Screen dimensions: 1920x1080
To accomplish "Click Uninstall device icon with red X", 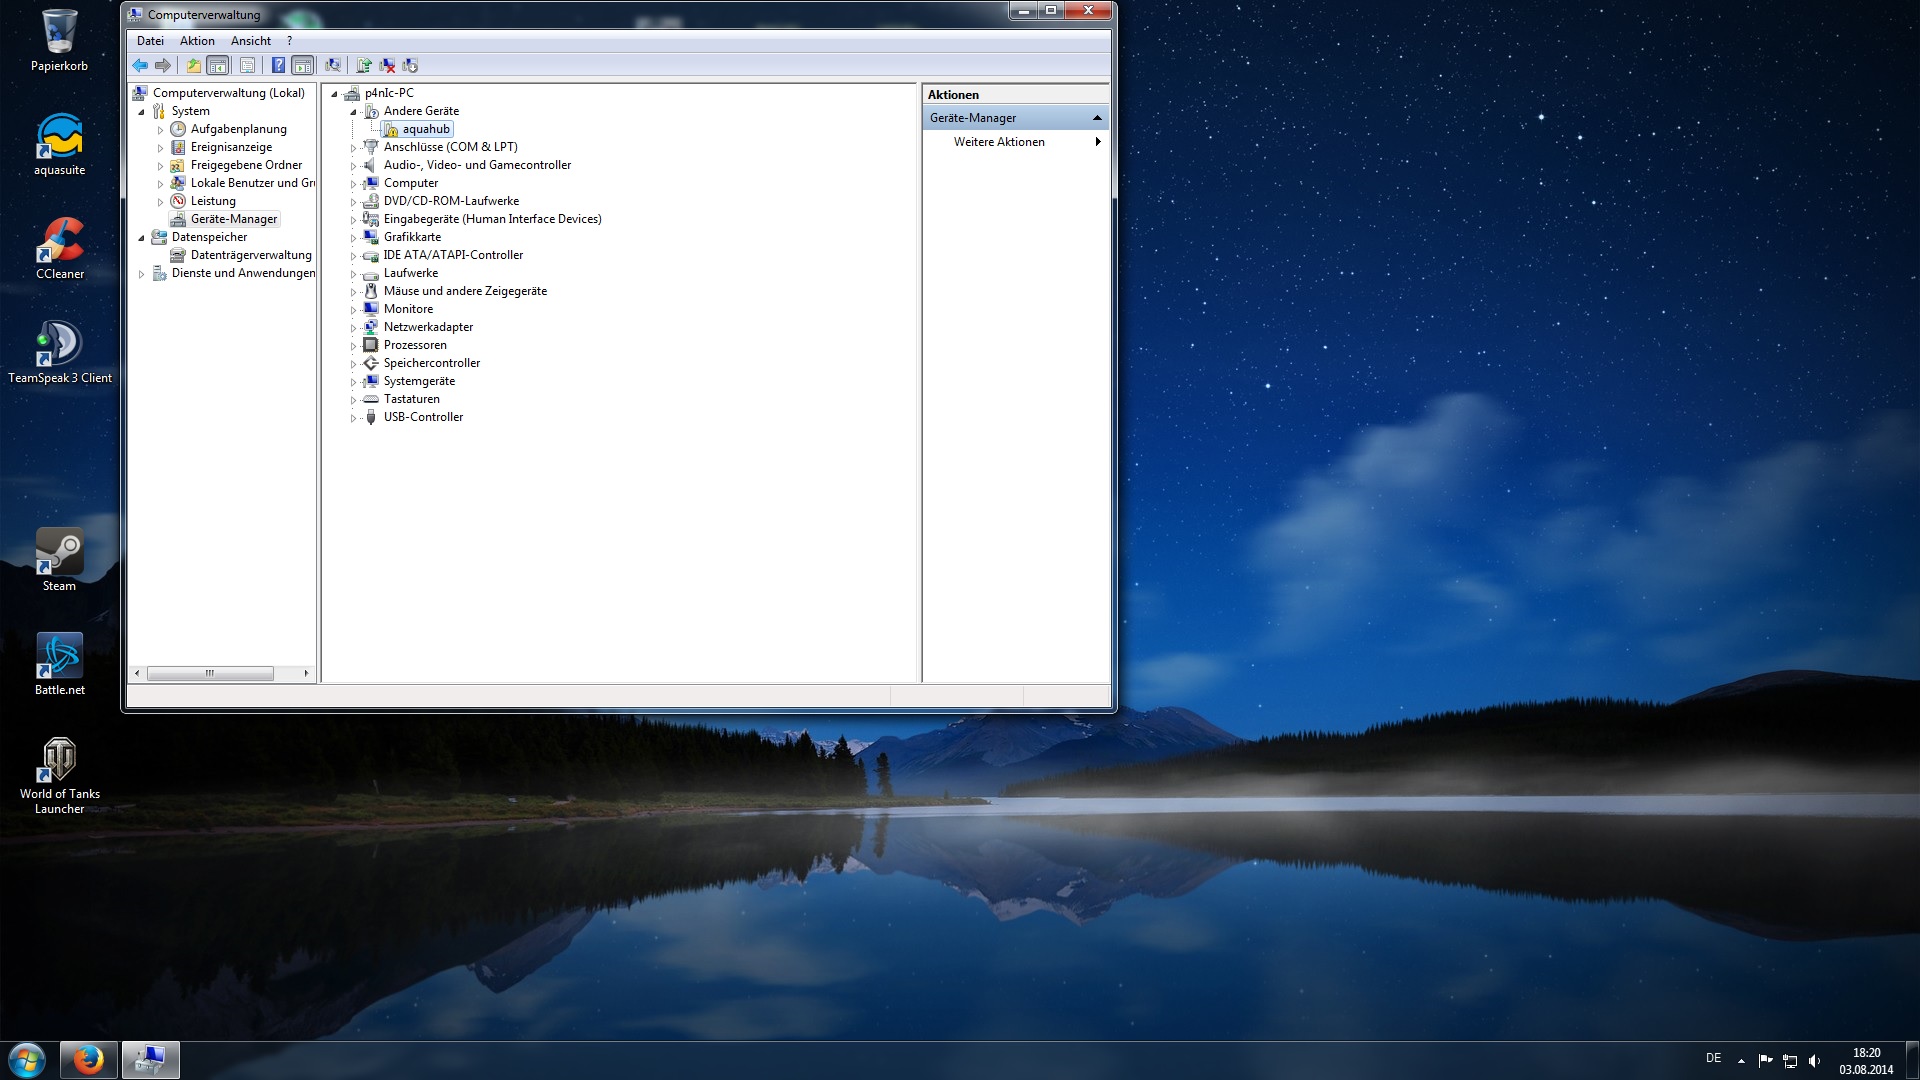I will pyautogui.click(x=387, y=66).
